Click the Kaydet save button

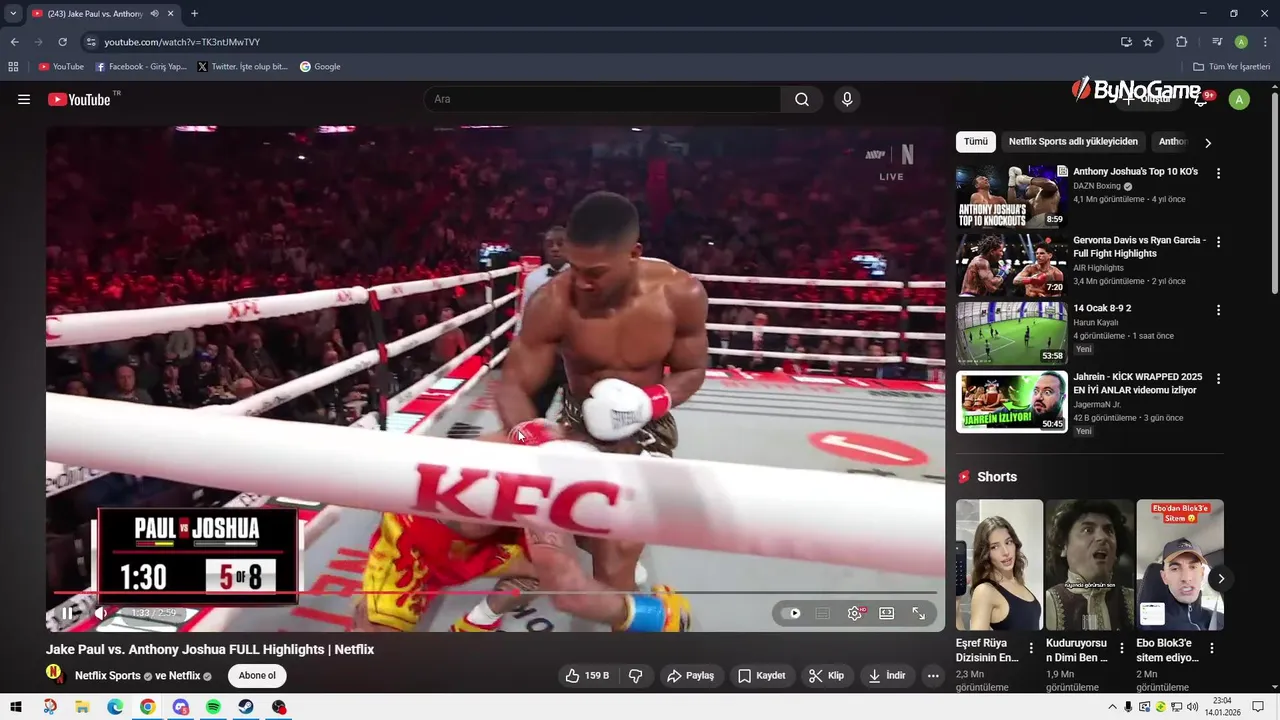(x=761, y=676)
